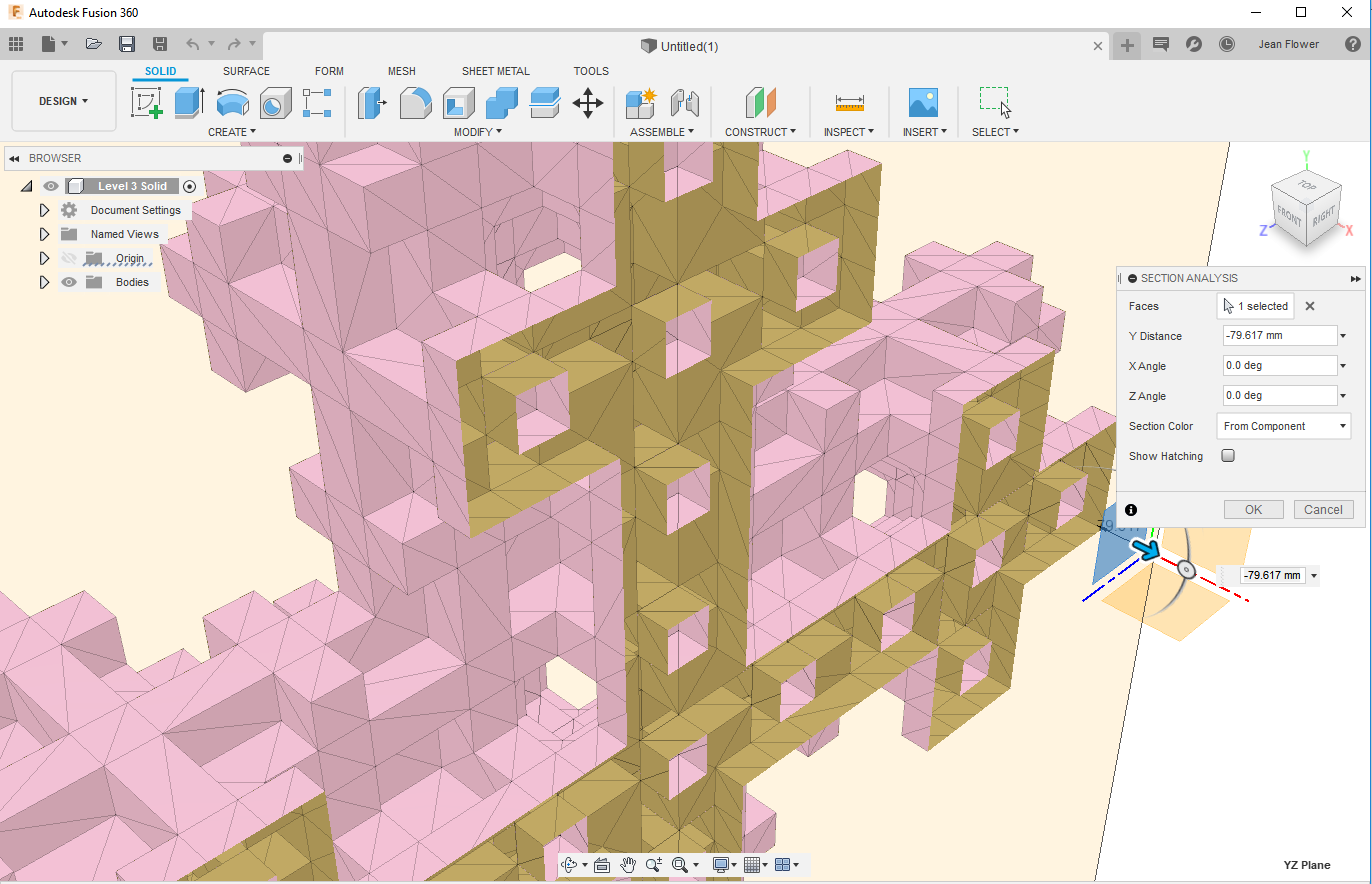The height and width of the screenshot is (884, 1372).
Task: Select the Create Sketch tool
Action: [x=148, y=102]
